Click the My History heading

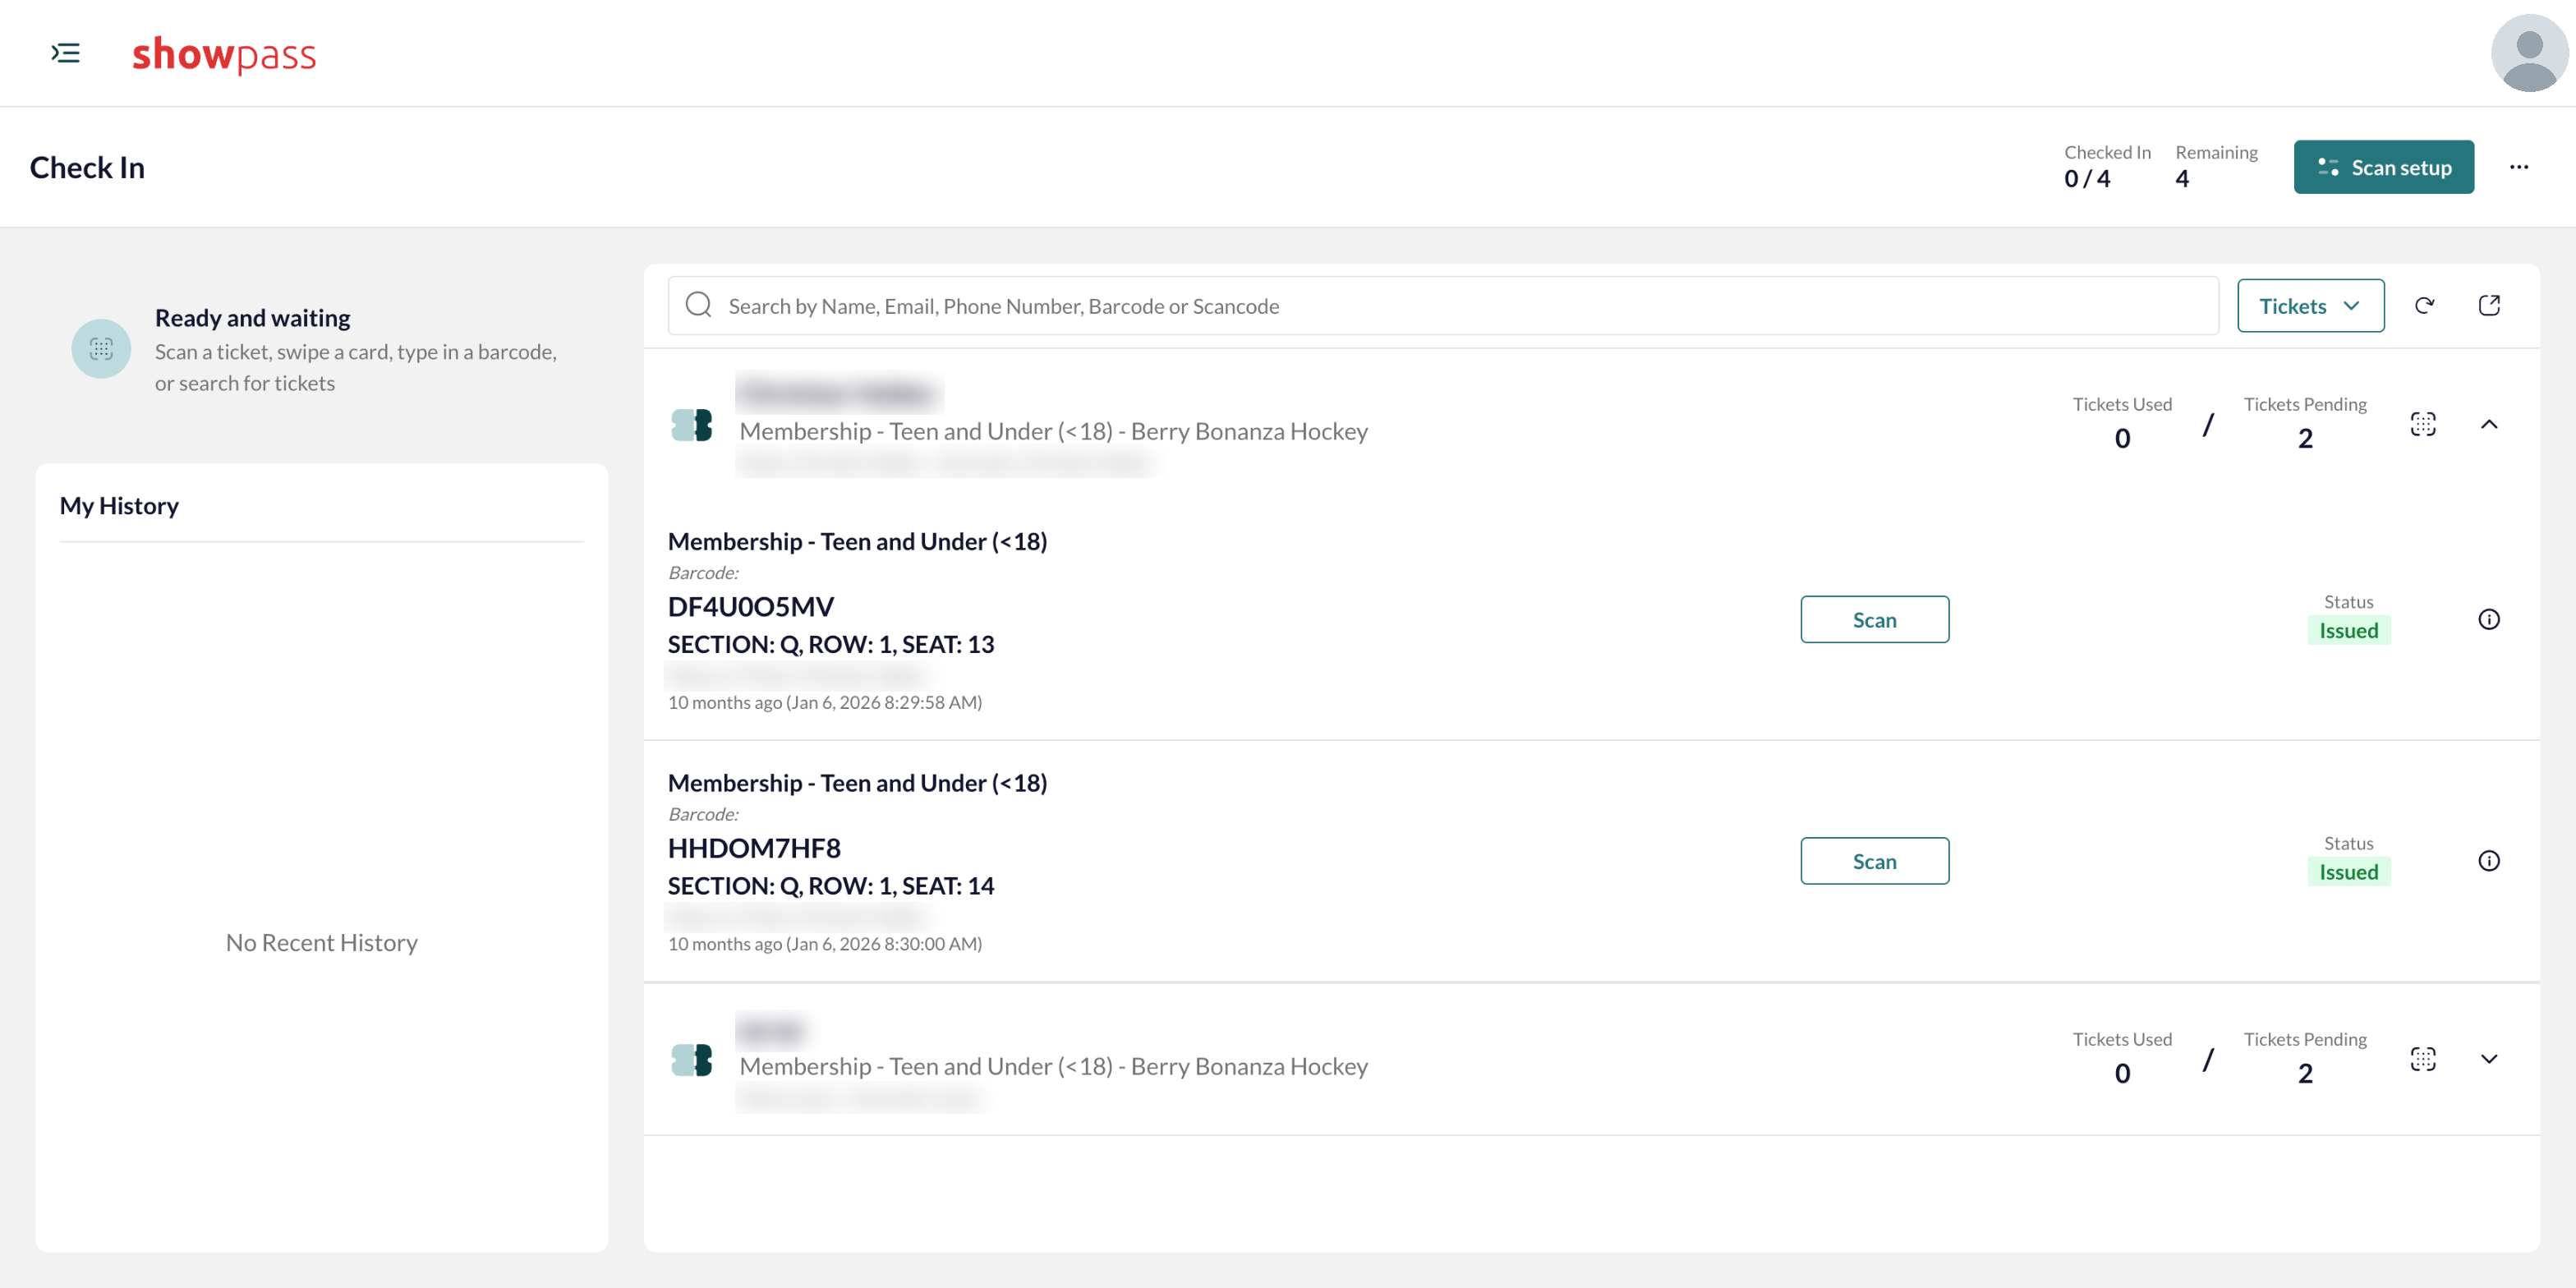tap(119, 506)
